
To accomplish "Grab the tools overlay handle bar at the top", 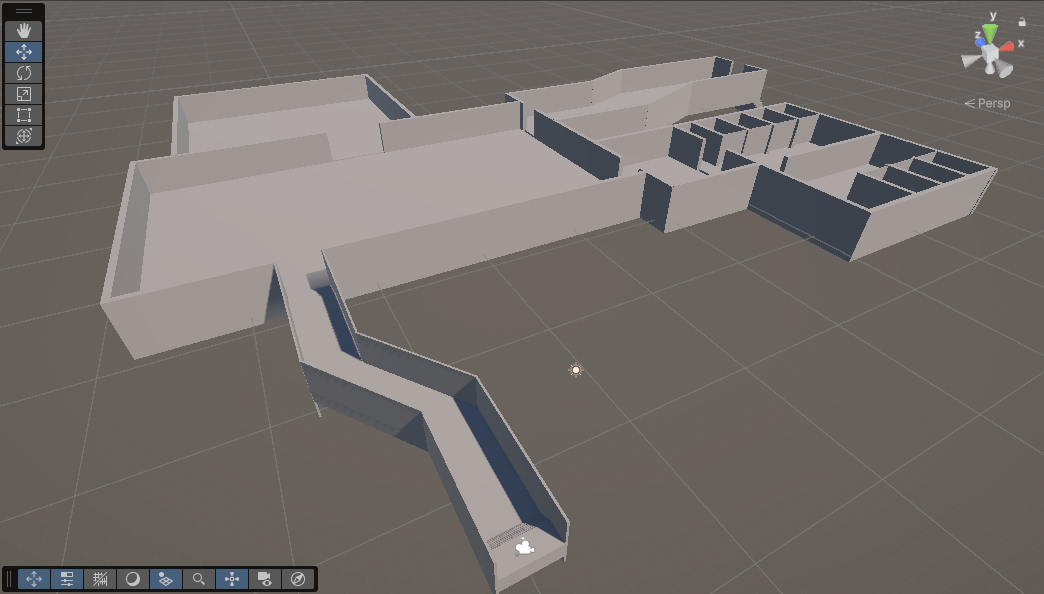I will point(24,11).
